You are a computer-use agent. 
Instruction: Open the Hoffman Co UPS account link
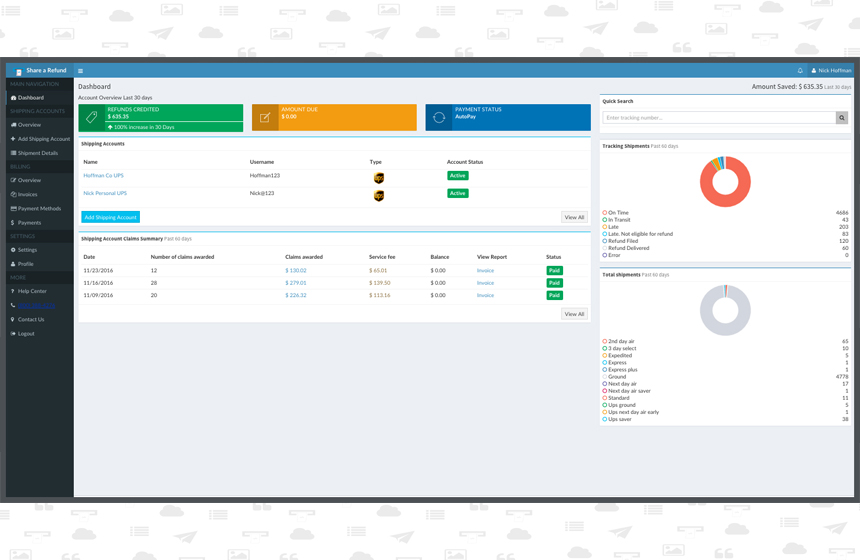click(x=104, y=176)
